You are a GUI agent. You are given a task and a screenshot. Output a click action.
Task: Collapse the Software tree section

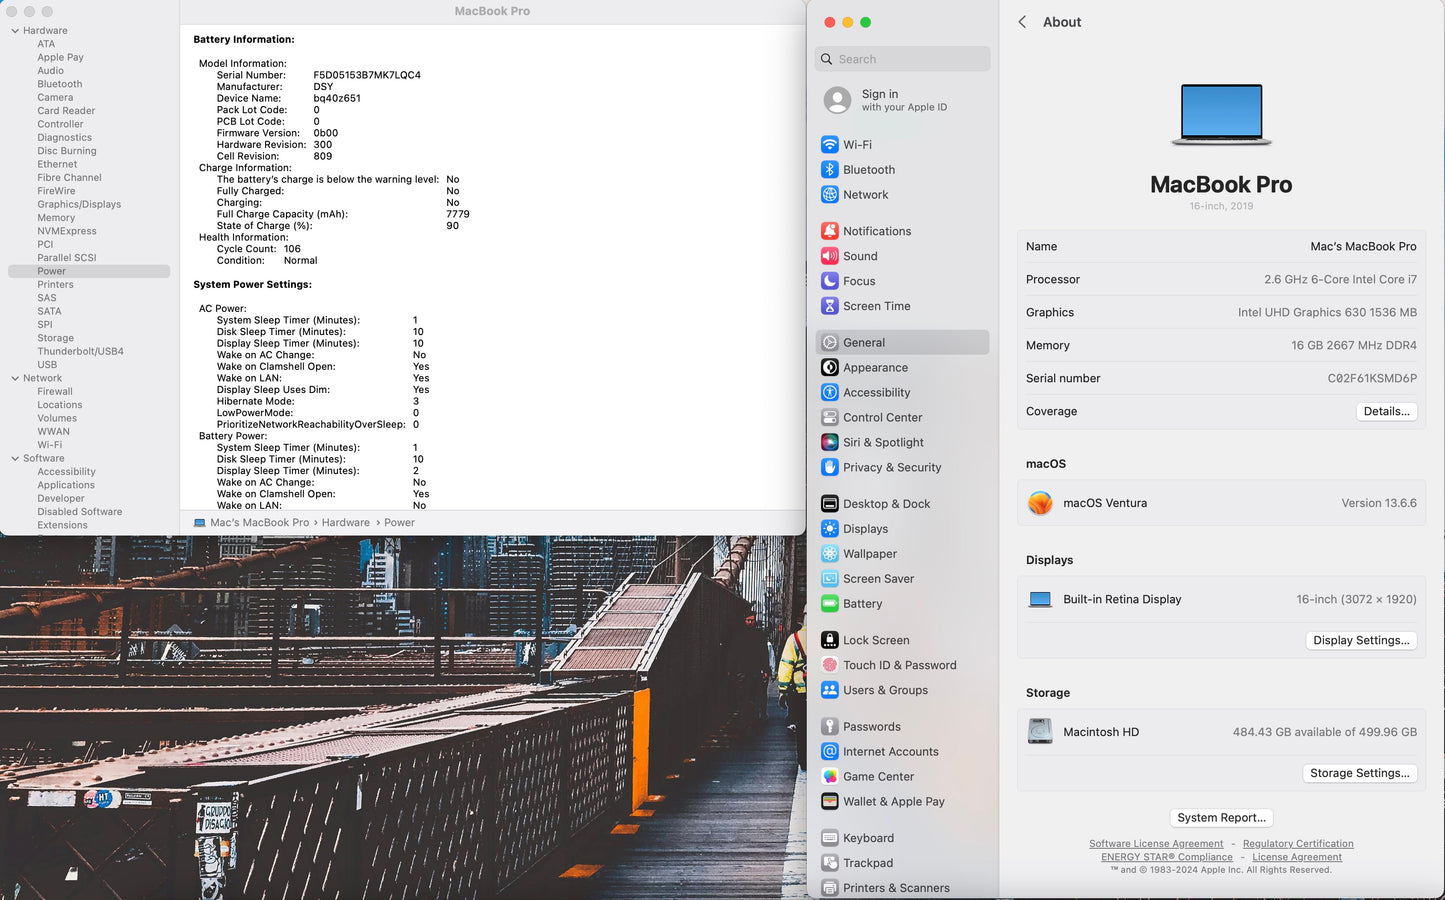[15, 458]
